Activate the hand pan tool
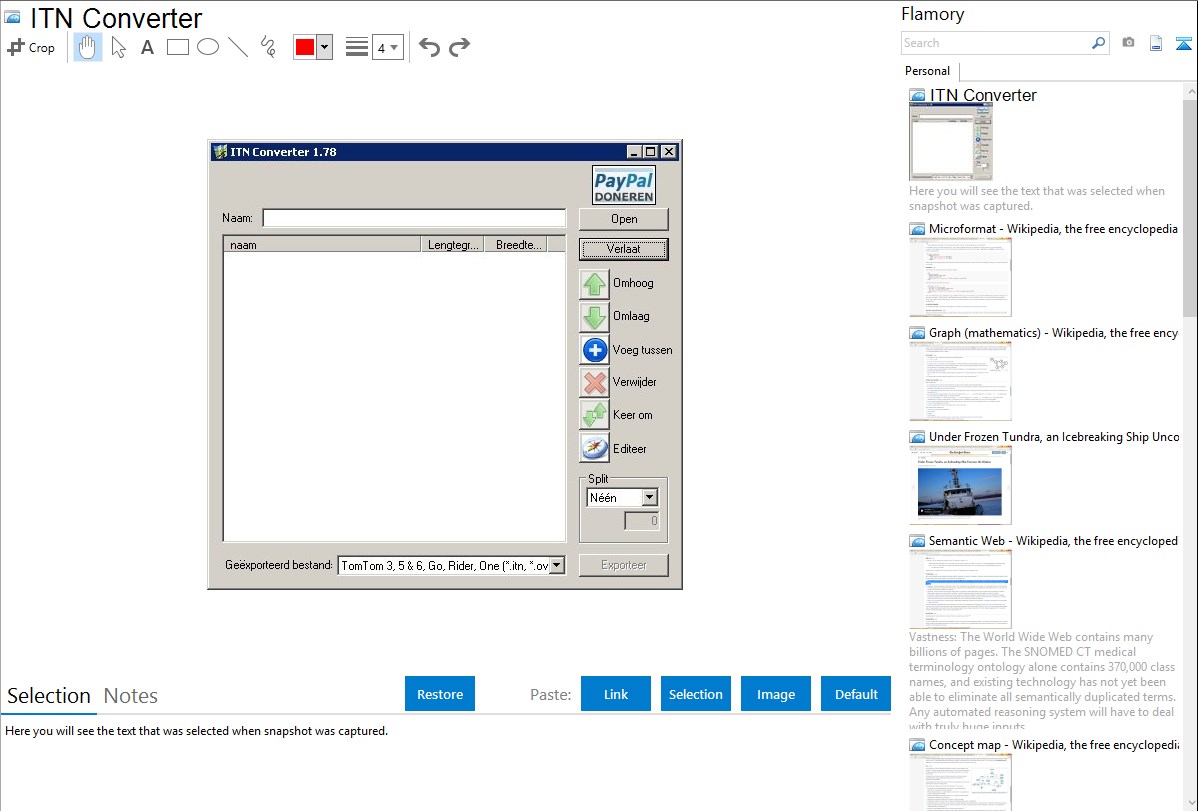 [x=87, y=47]
